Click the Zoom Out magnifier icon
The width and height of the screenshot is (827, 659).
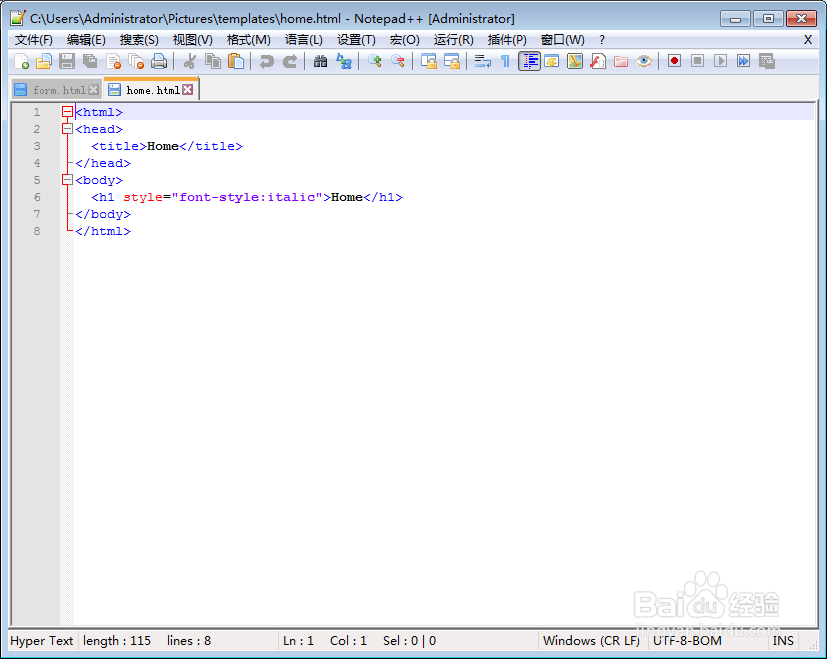click(x=398, y=61)
